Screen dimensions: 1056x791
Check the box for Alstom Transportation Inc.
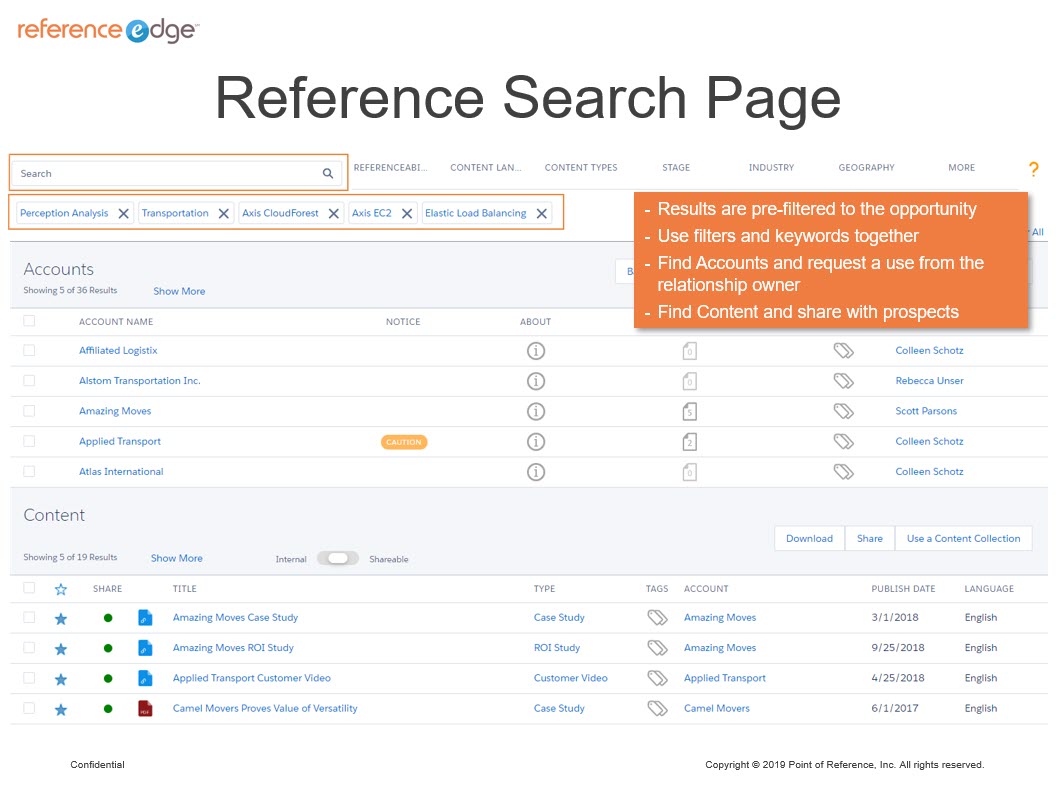click(29, 381)
